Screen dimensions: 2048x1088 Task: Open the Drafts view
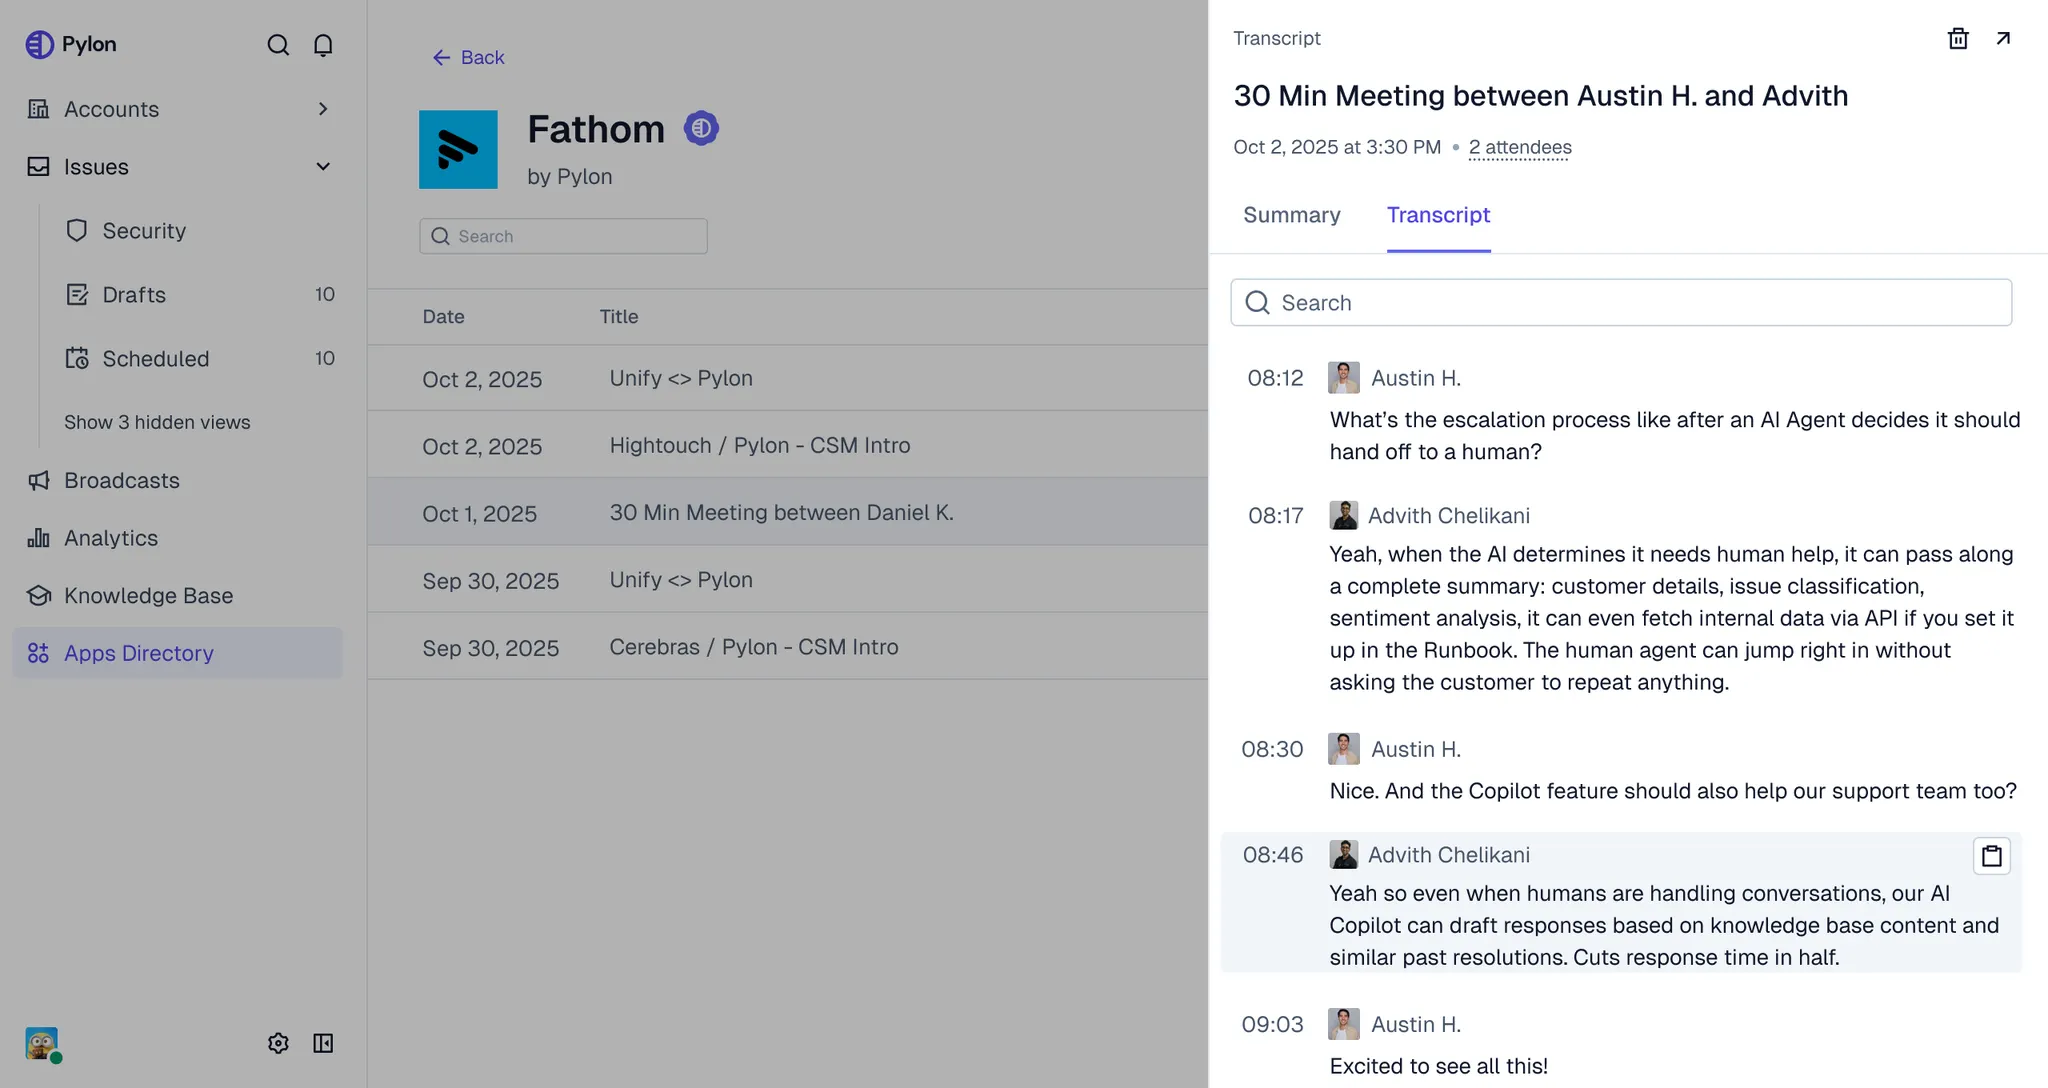coord(134,295)
